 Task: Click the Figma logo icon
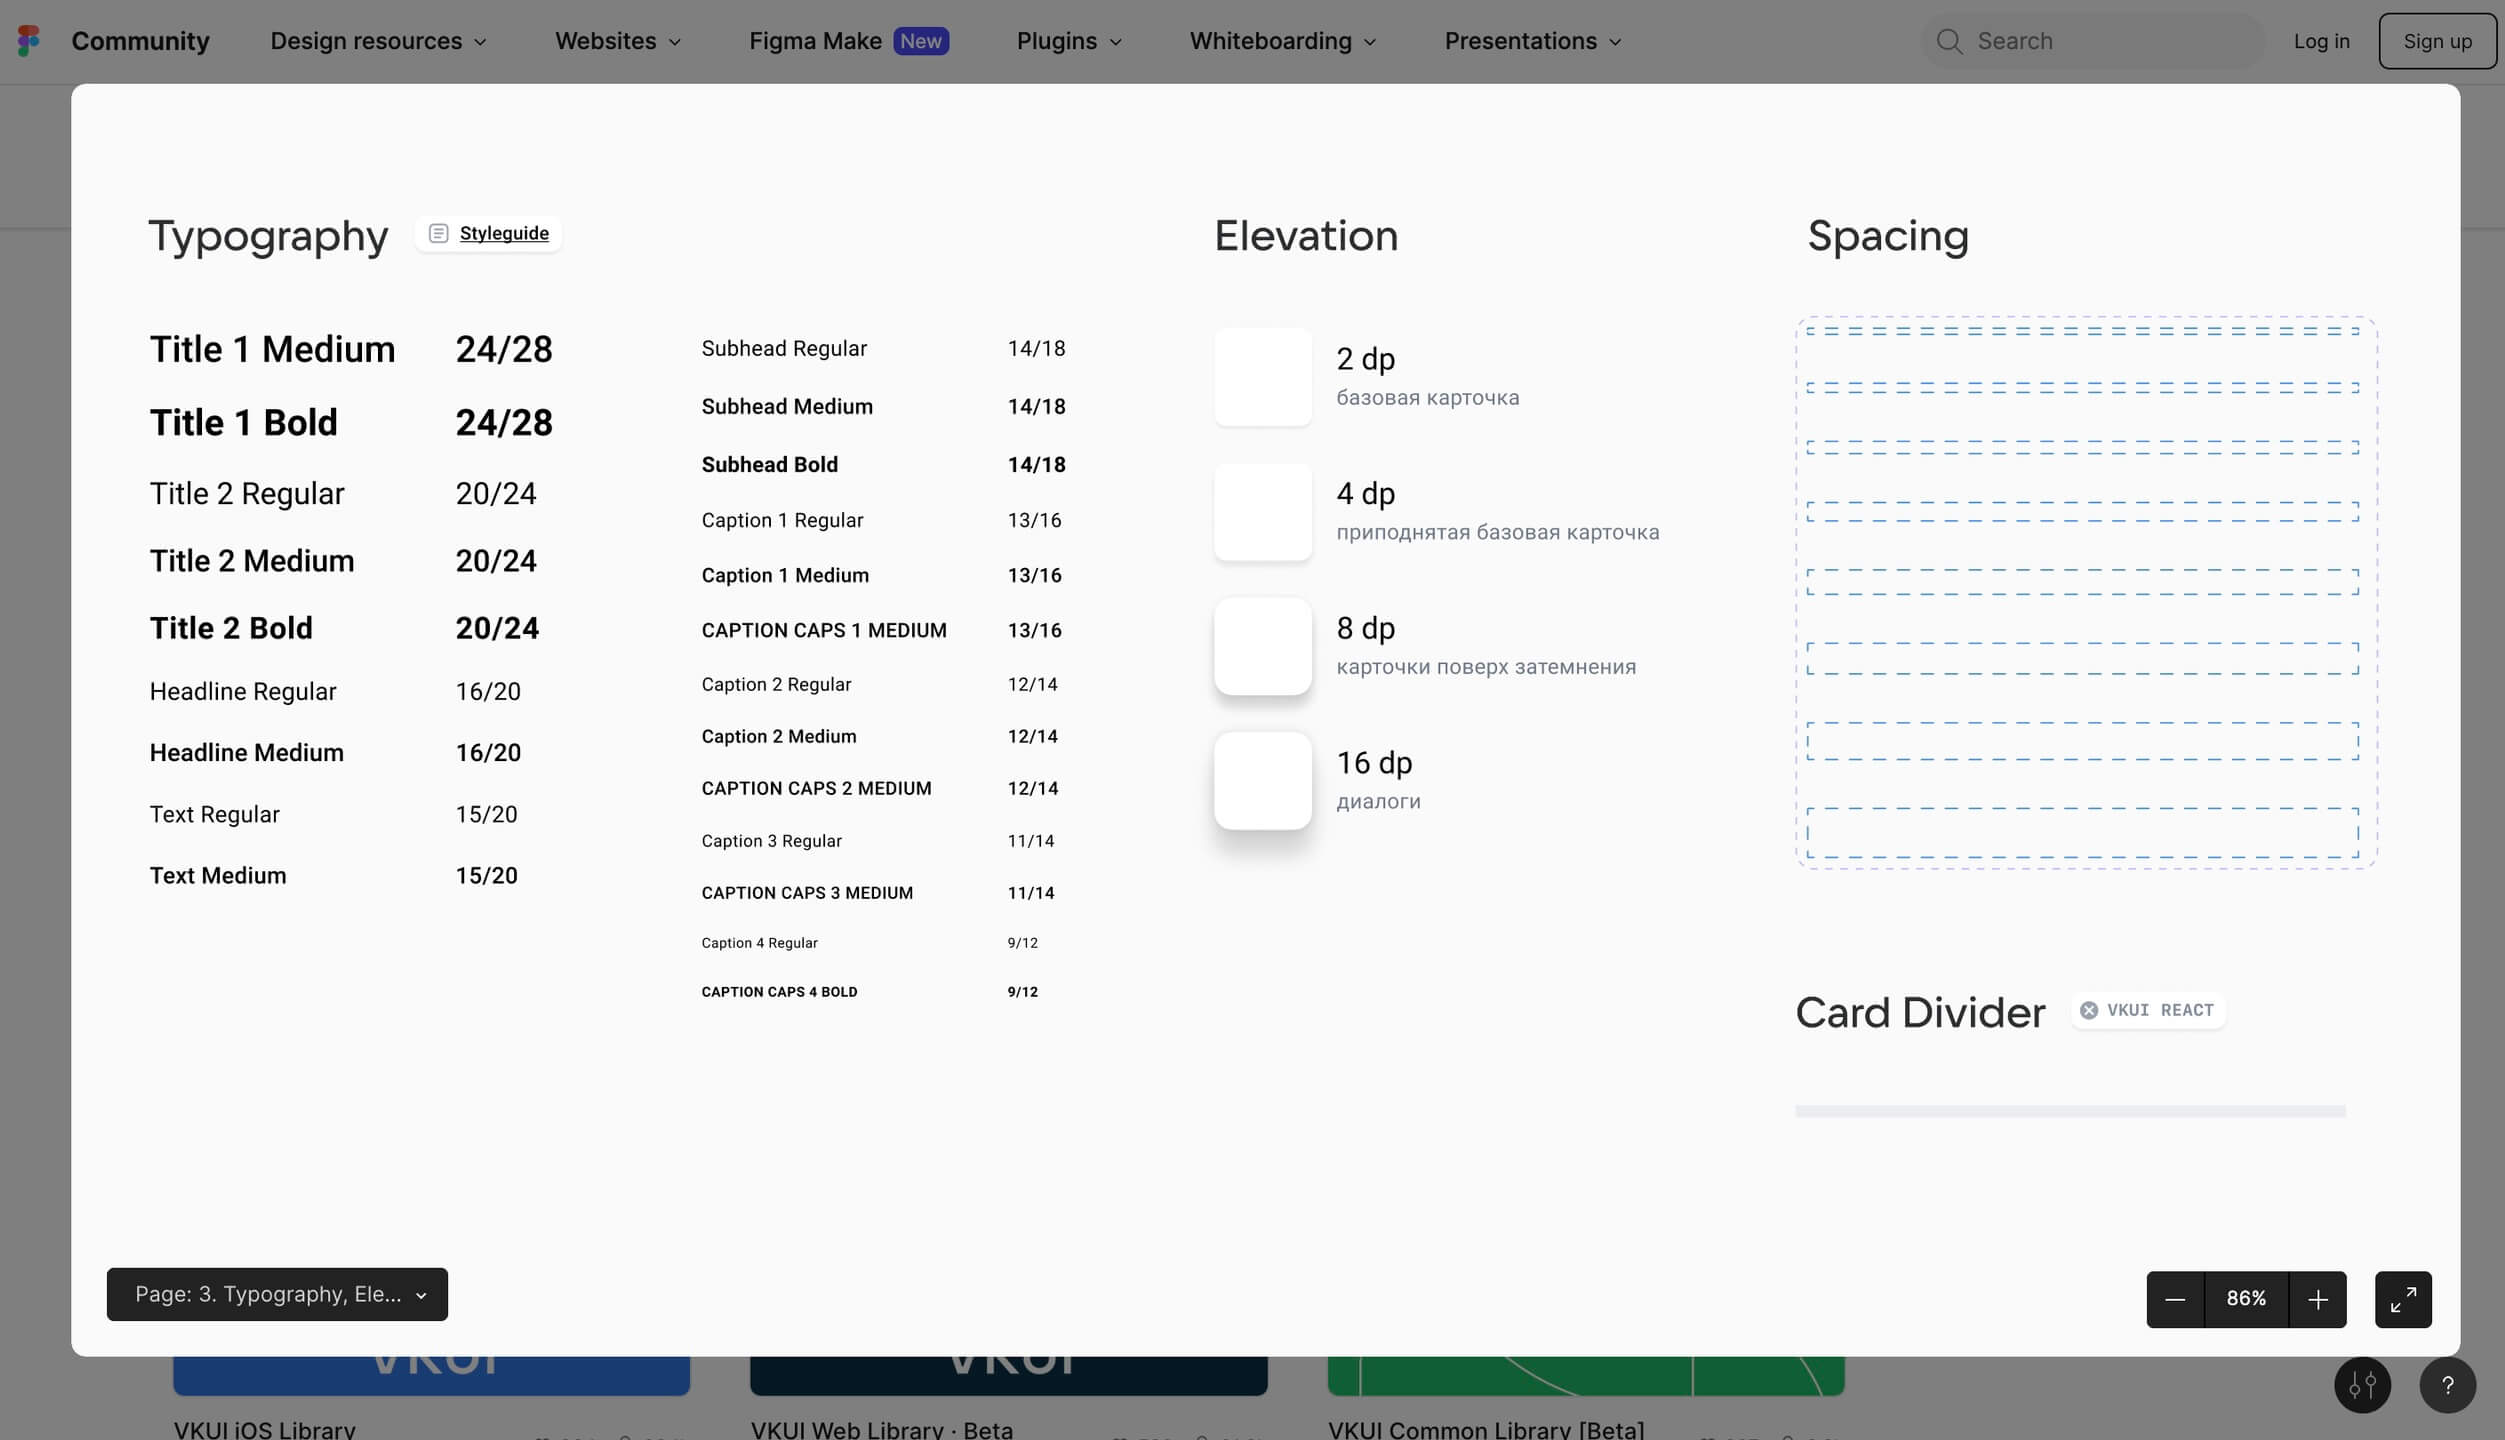click(29, 41)
